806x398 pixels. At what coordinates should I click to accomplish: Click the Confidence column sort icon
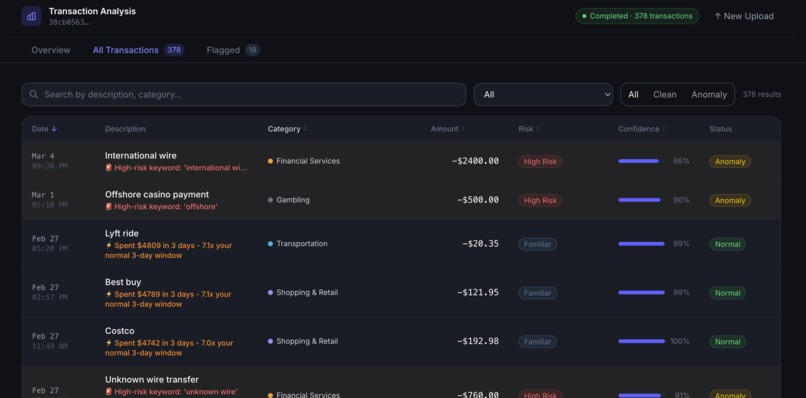pyautogui.click(x=664, y=129)
